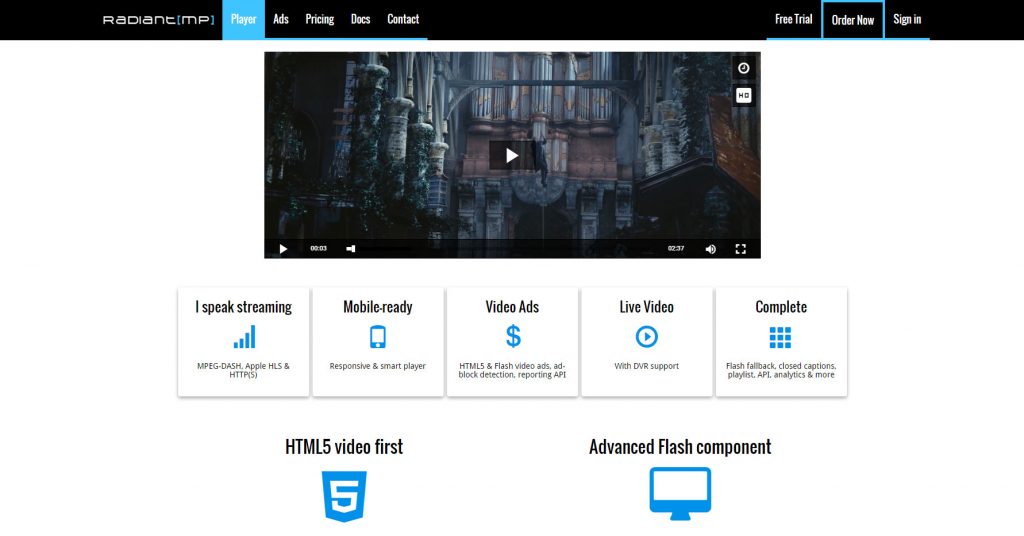Click the Advanced Flash component heading
This screenshot has height=536, width=1024.
point(680,447)
